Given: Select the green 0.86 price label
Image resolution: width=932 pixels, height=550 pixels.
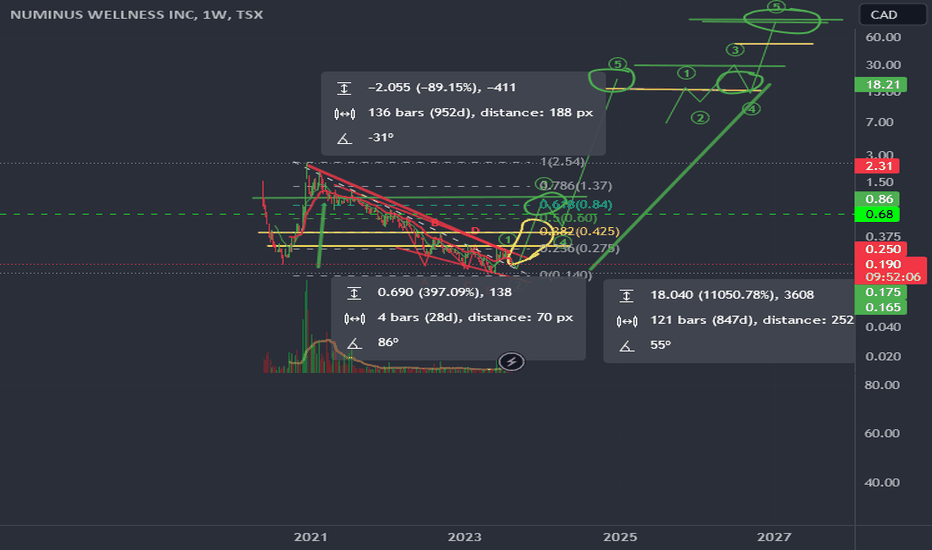Looking at the screenshot, I should point(877,199).
